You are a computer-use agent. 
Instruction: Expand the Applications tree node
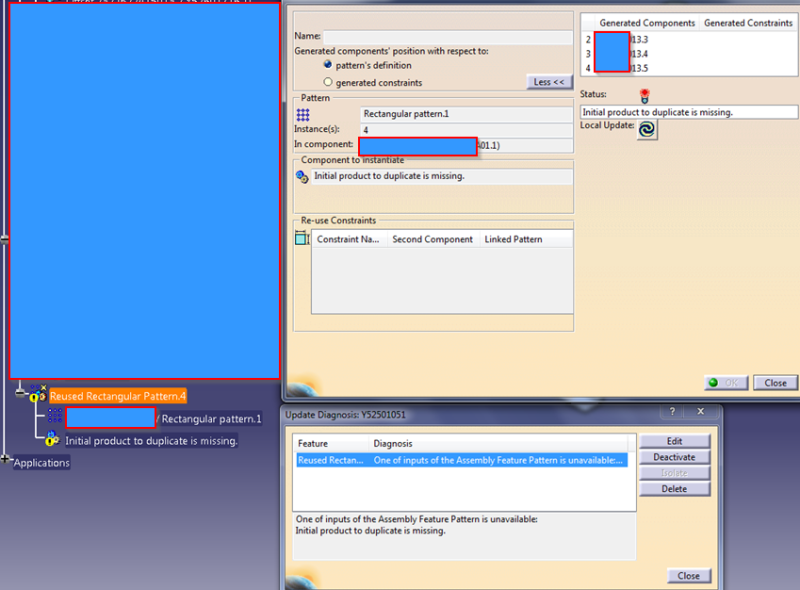(x=6, y=458)
